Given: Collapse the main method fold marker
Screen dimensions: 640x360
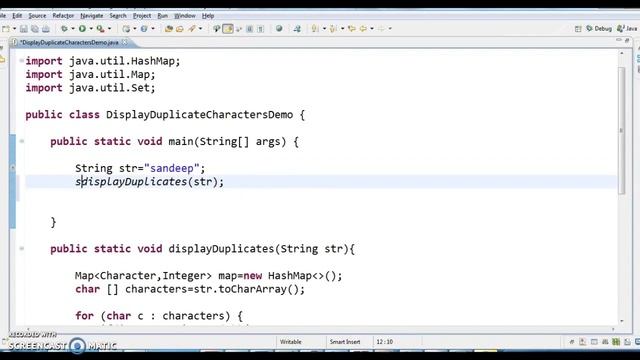Looking at the screenshot, I should pos(22,141).
